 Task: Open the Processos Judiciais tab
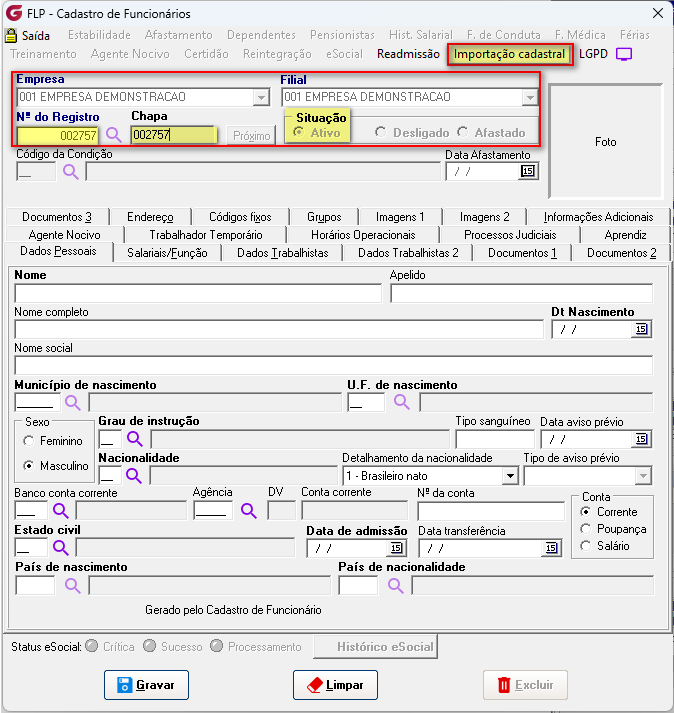[510, 235]
